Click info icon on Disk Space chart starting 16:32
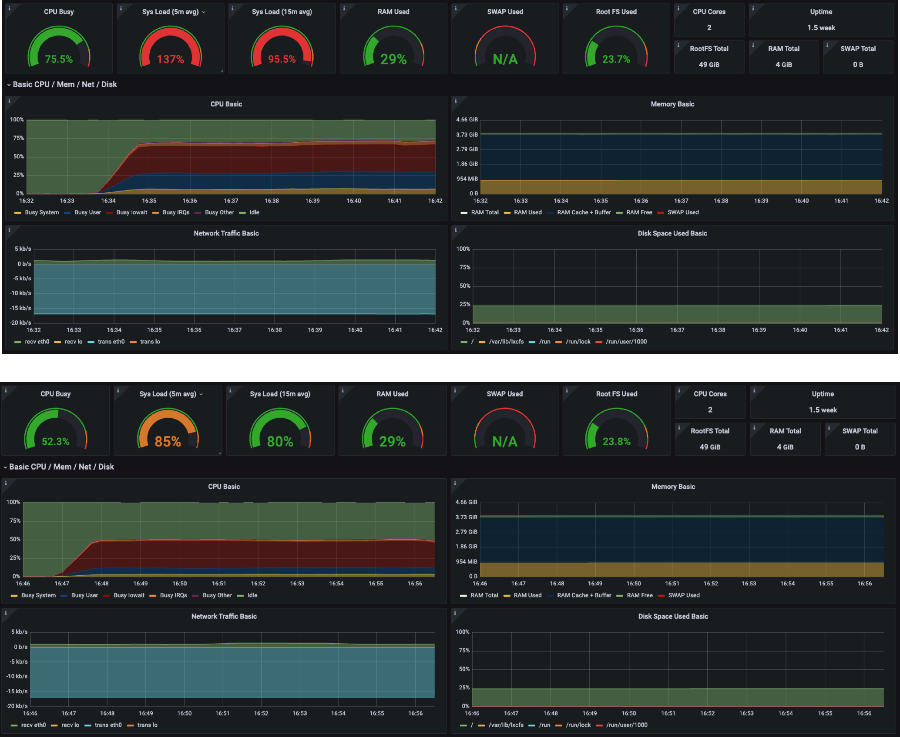This screenshot has height=737, width=900. coord(456,230)
